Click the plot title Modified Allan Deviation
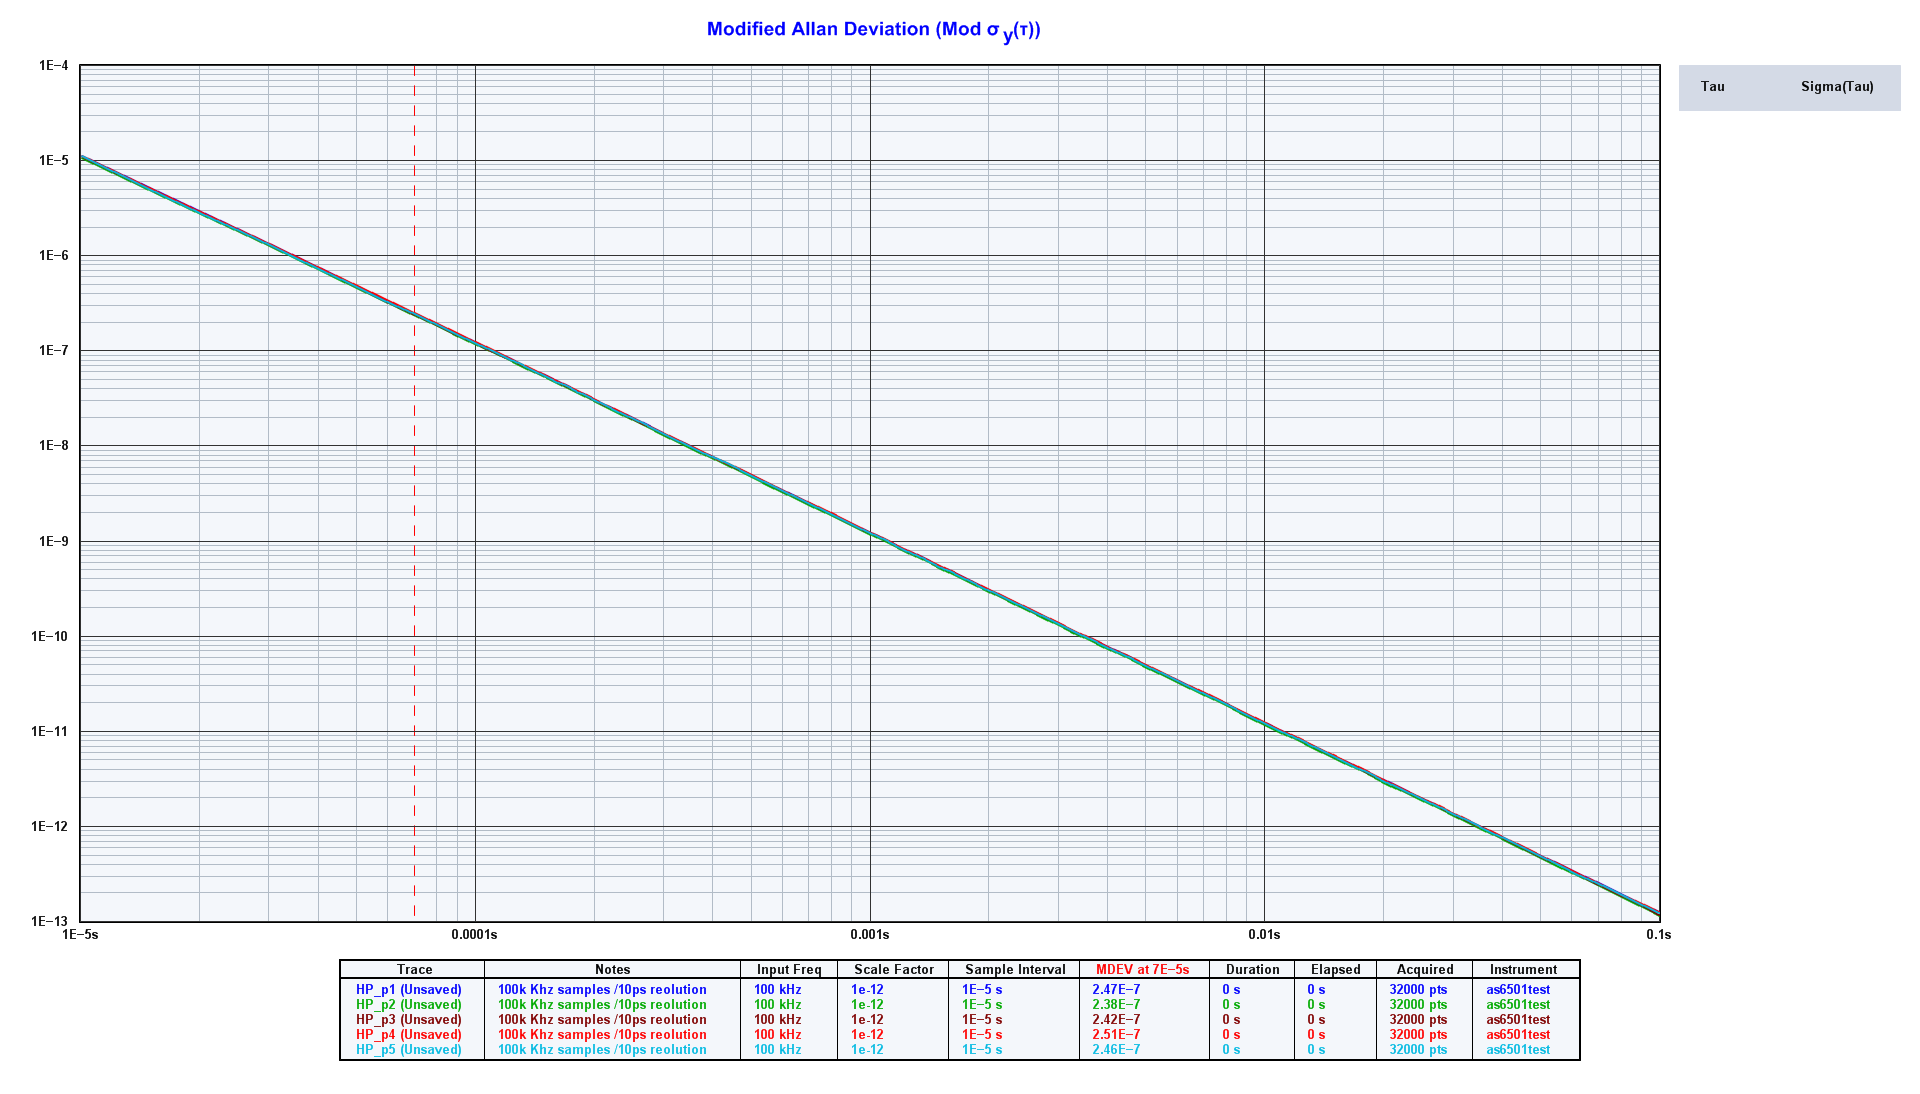The height and width of the screenshot is (1094, 1920). point(873,30)
